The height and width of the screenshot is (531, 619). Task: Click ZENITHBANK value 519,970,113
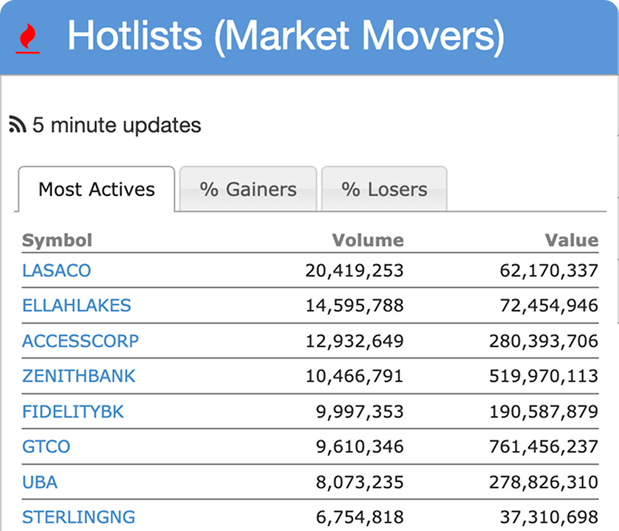544,376
